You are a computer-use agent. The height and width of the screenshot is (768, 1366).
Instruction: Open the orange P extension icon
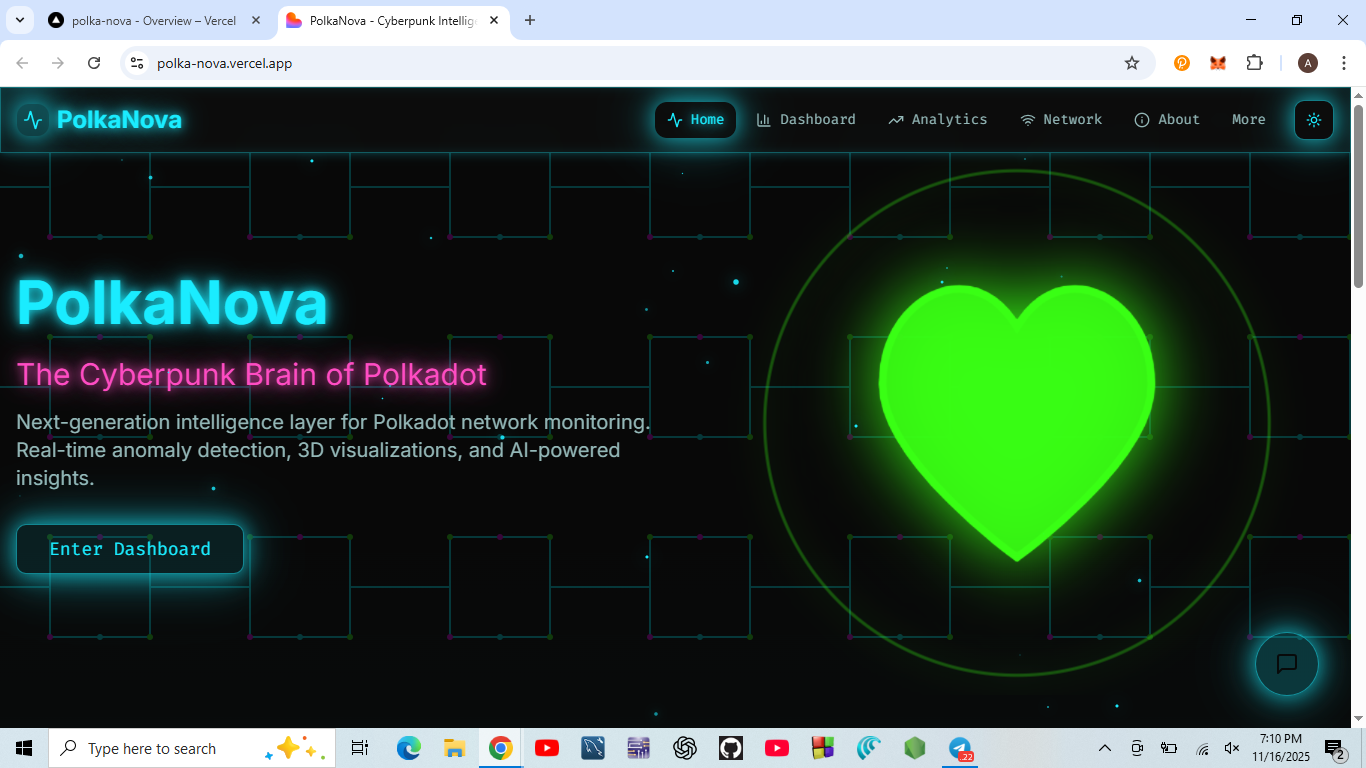click(1181, 63)
